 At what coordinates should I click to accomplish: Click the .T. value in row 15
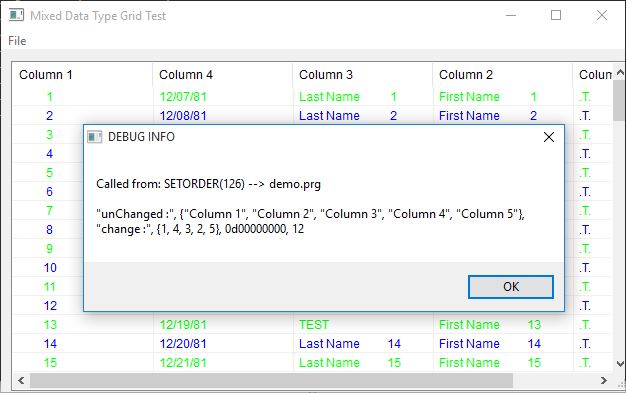point(585,363)
